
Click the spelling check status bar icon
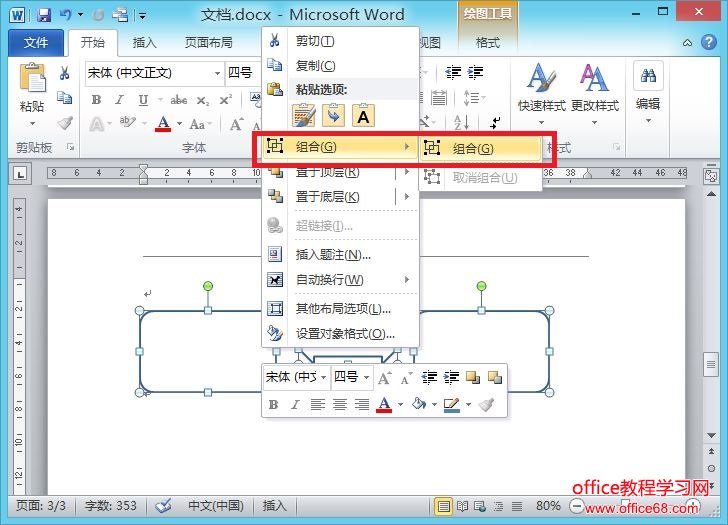click(x=163, y=506)
